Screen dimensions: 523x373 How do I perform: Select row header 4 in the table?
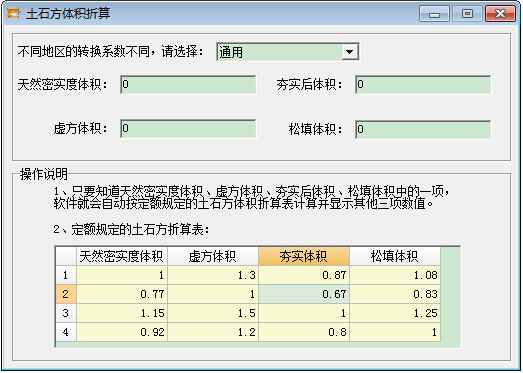tap(66, 332)
